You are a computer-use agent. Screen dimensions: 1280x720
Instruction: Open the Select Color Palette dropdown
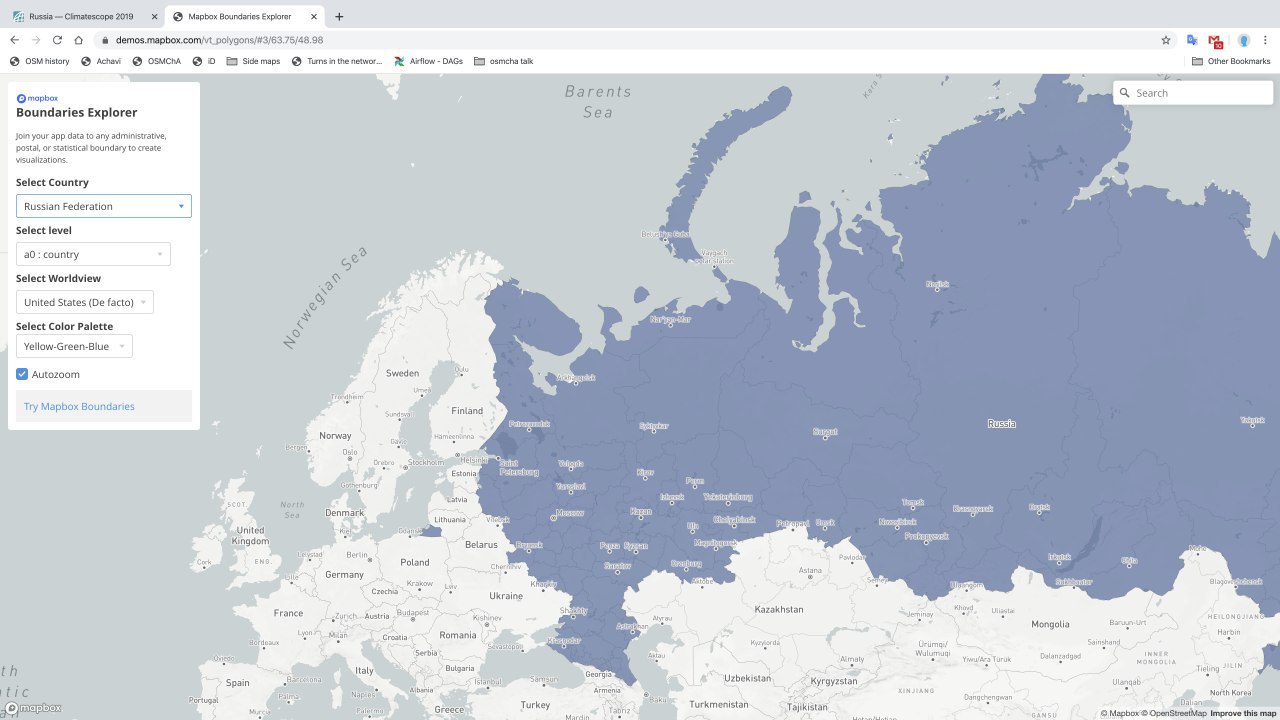tap(74, 346)
